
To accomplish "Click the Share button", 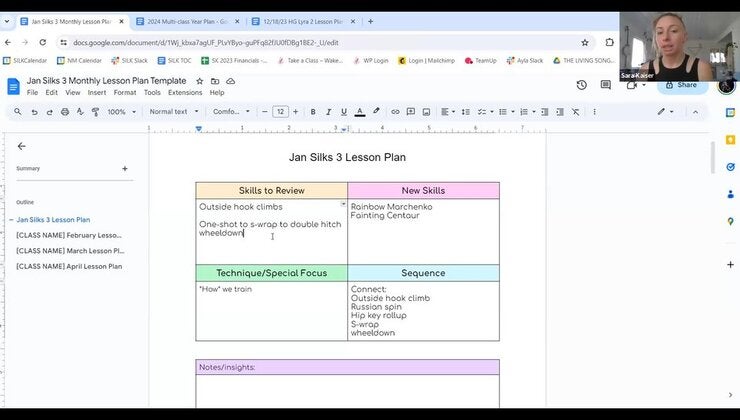I will point(682,85).
